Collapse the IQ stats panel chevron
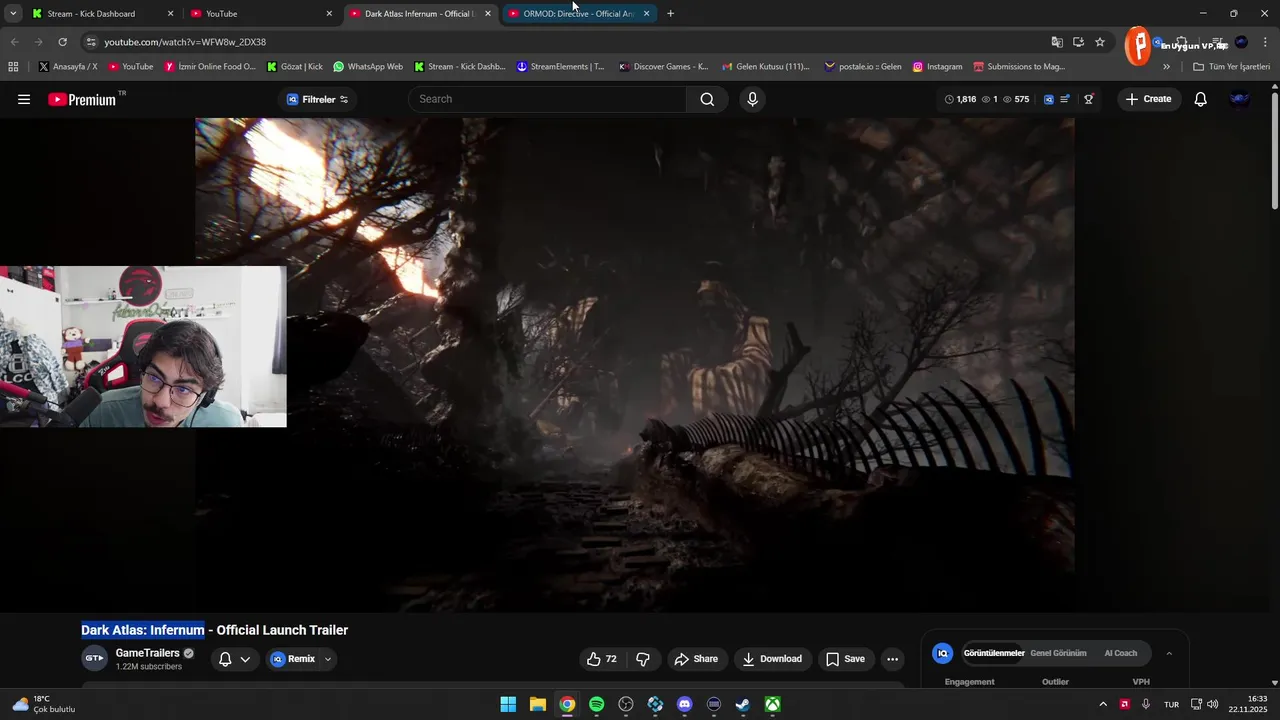This screenshot has width=1280, height=720. [1169, 653]
